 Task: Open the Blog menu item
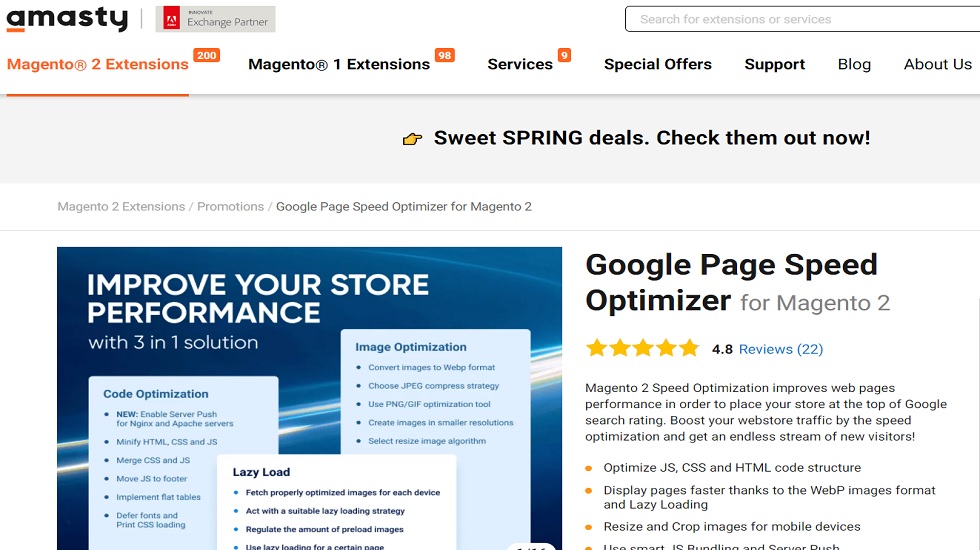pos(854,64)
